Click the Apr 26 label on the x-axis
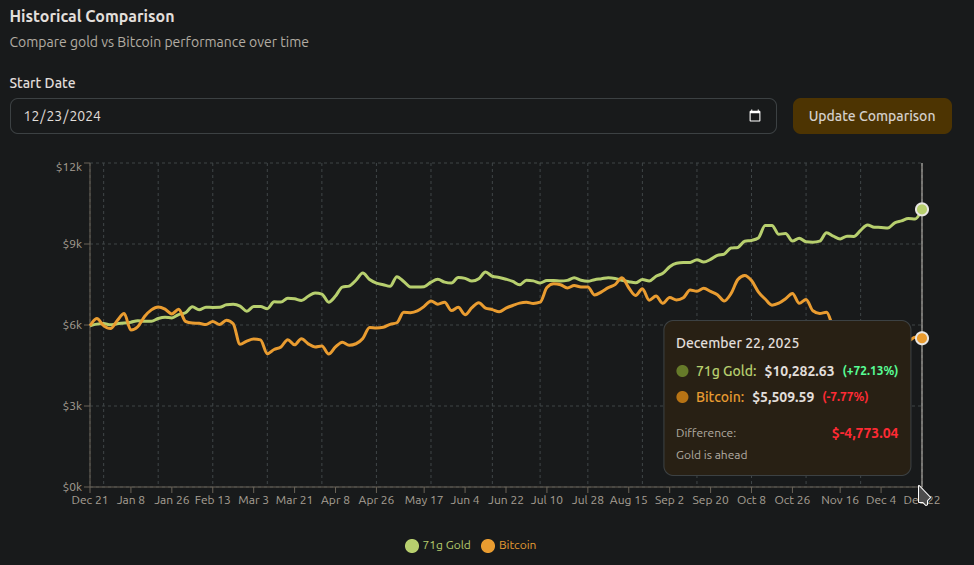 [x=375, y=500]
